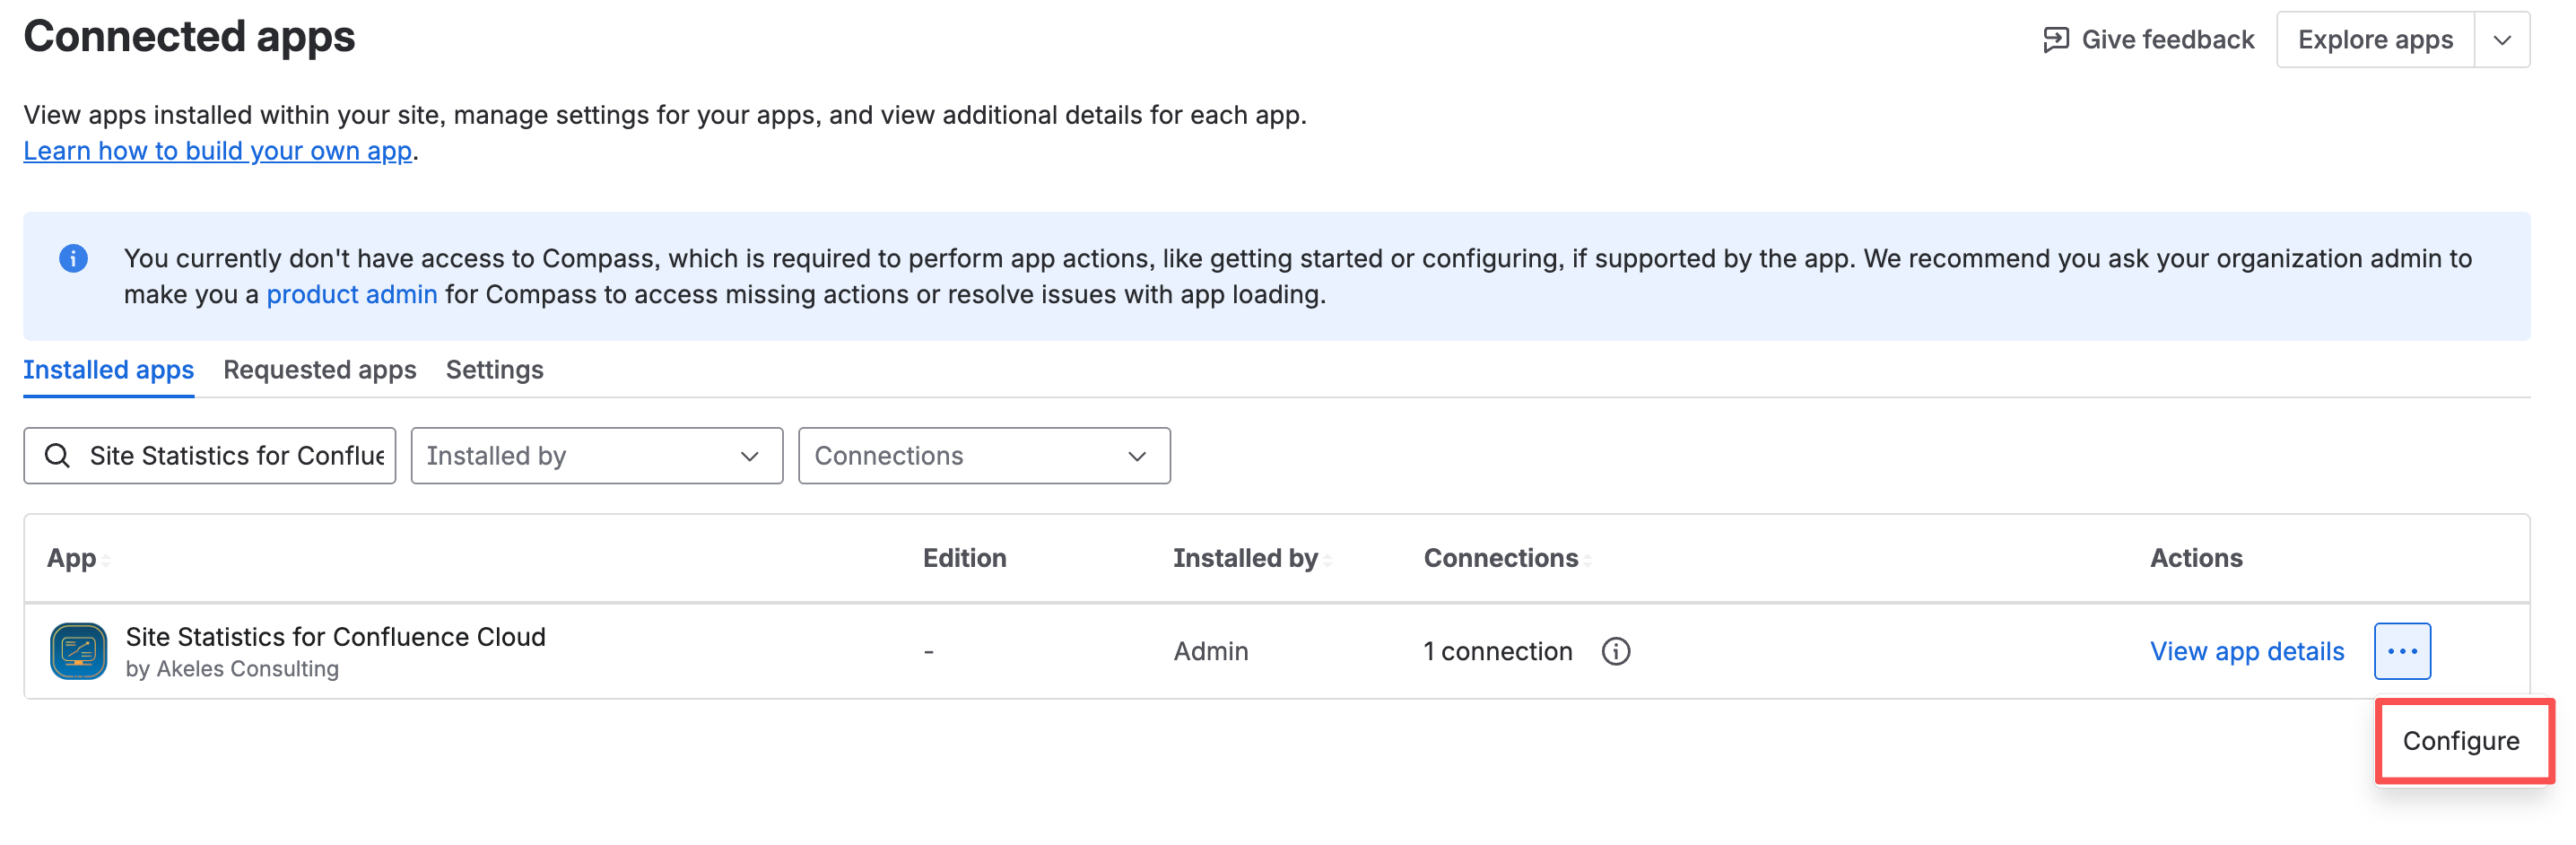Viewport: 2576px width, 845px height.
Task: Switch to the Settings tab
Action: tap(494, 370)
